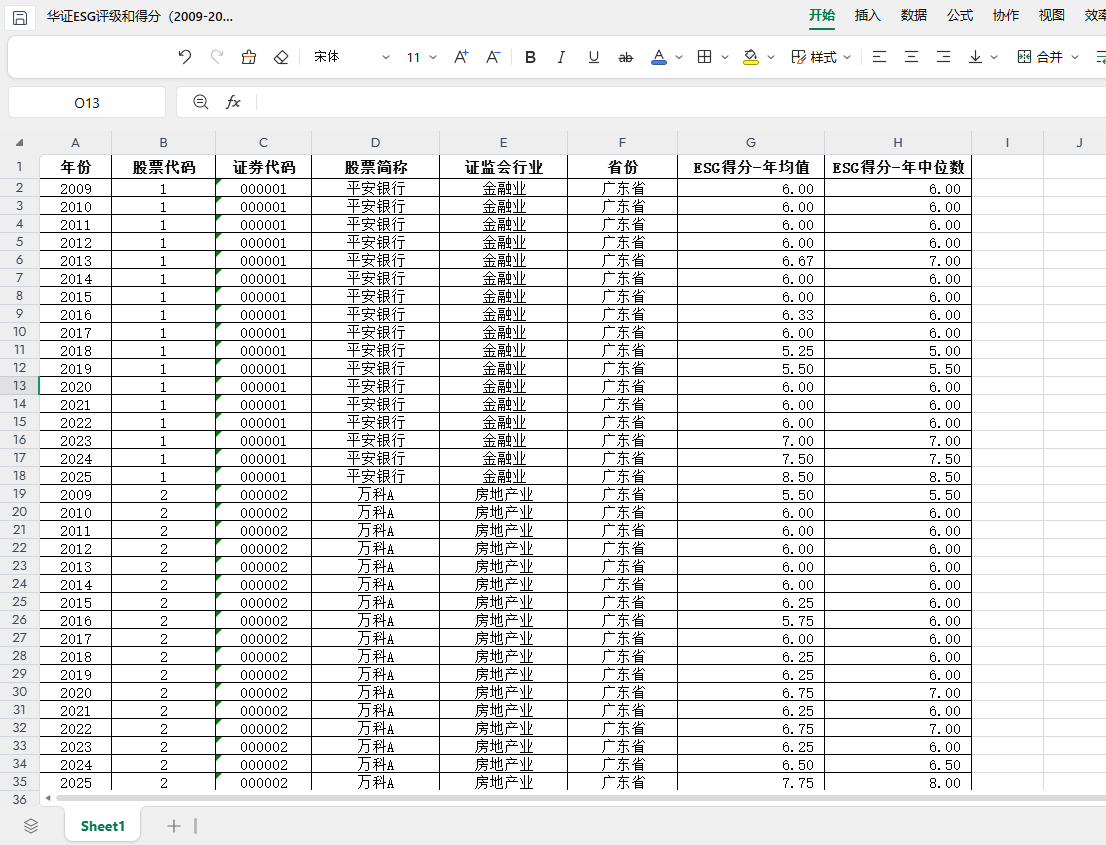Viewport: 1106px width, 845px height.
Task: Click the insert function fx icon
Action: (233, 102)
